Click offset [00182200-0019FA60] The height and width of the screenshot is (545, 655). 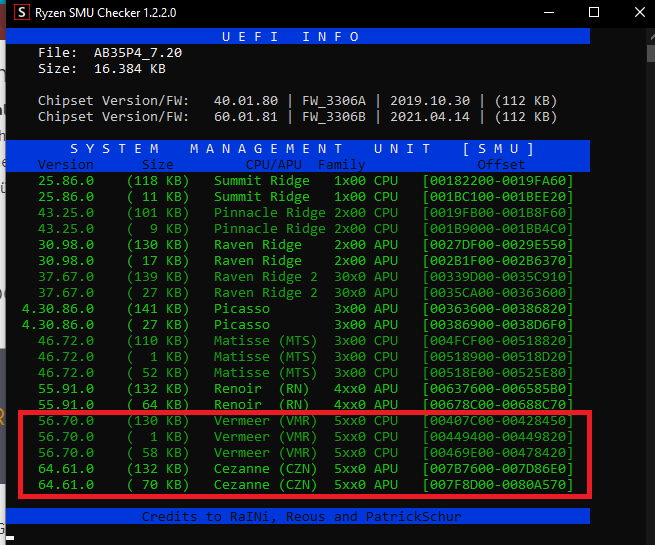[x=498, y=181]
